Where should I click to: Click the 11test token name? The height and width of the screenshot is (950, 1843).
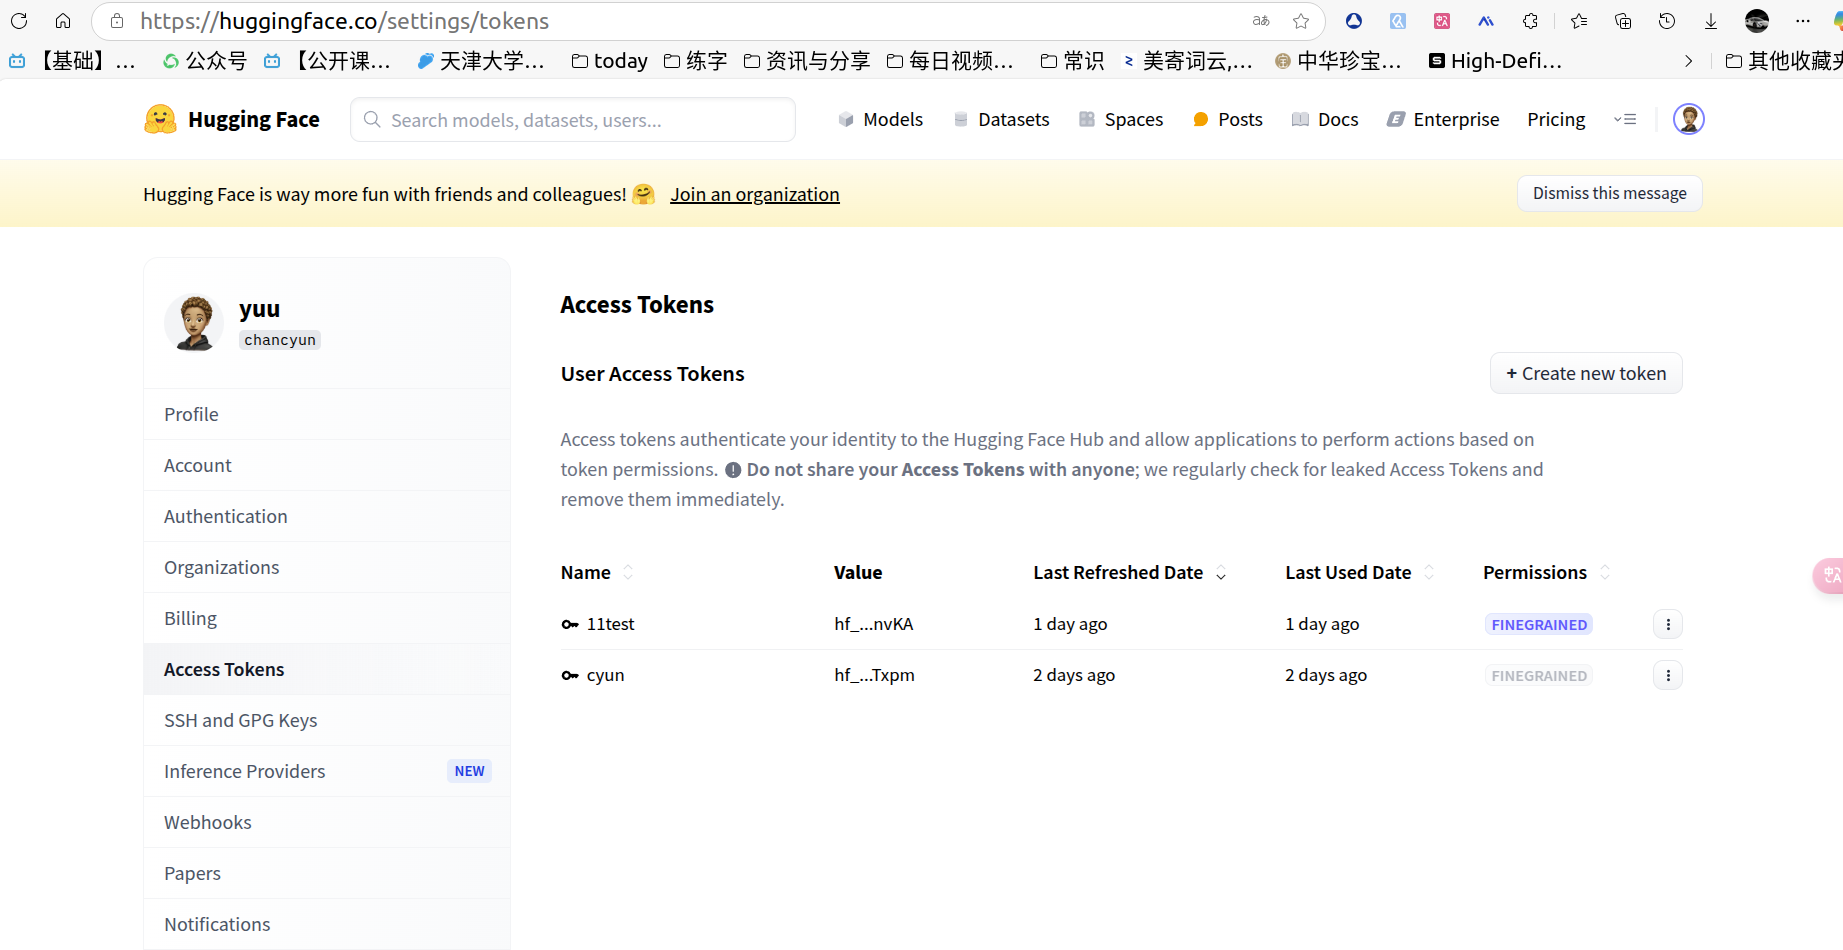[610, 624]
